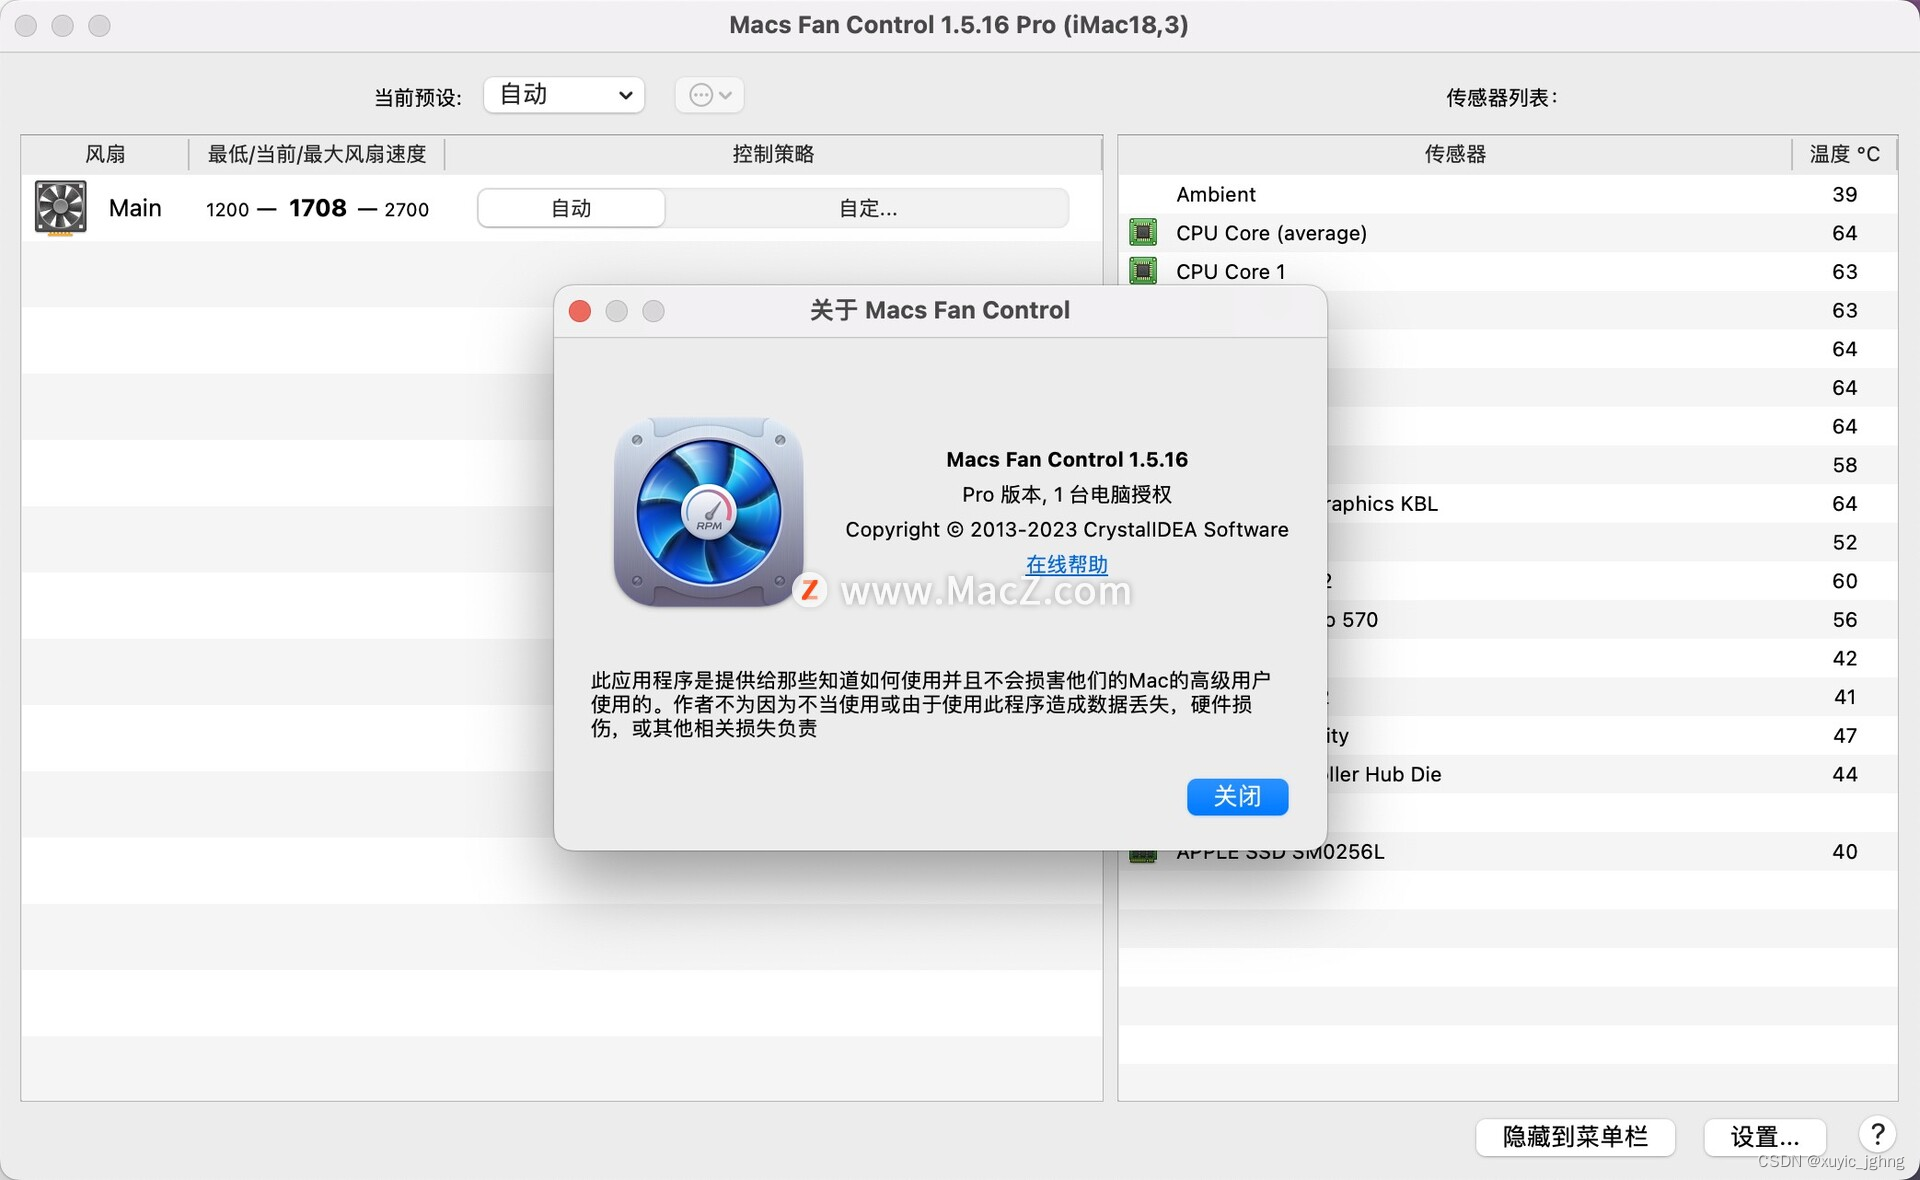Click the question mark help button

tap(1877, 1135)
